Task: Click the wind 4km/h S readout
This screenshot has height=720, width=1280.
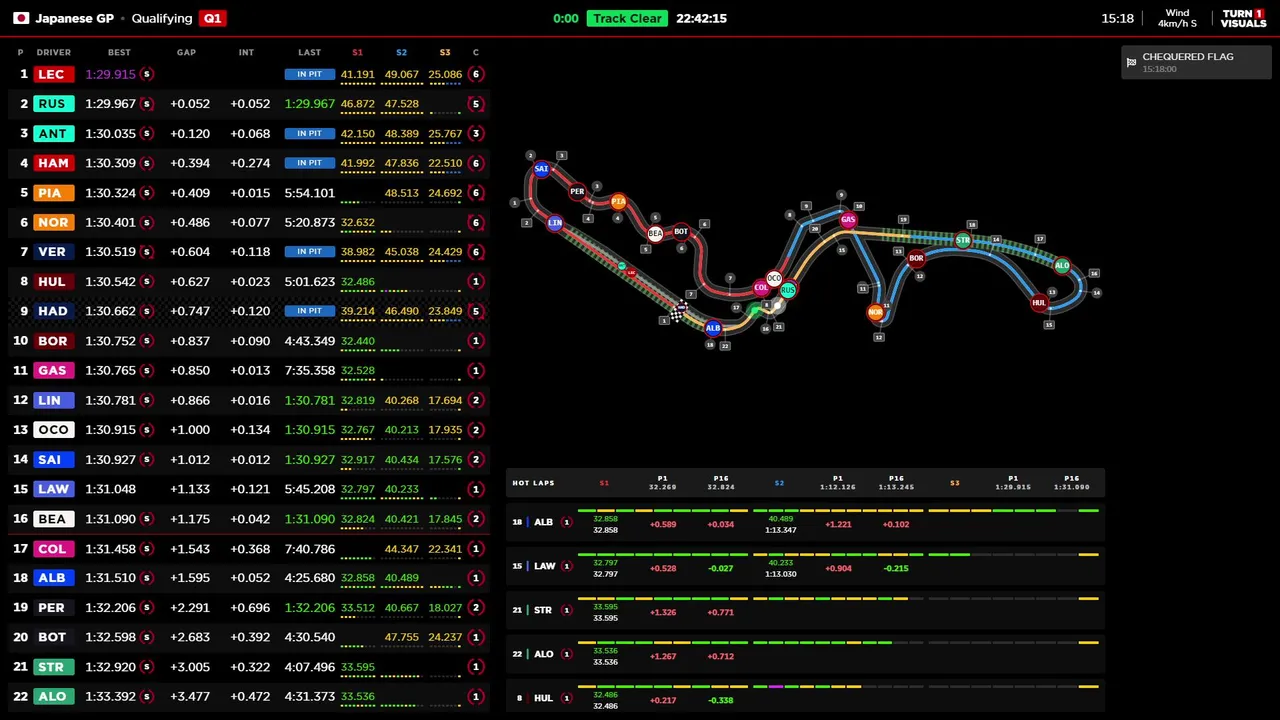Action: [1177, 18]
